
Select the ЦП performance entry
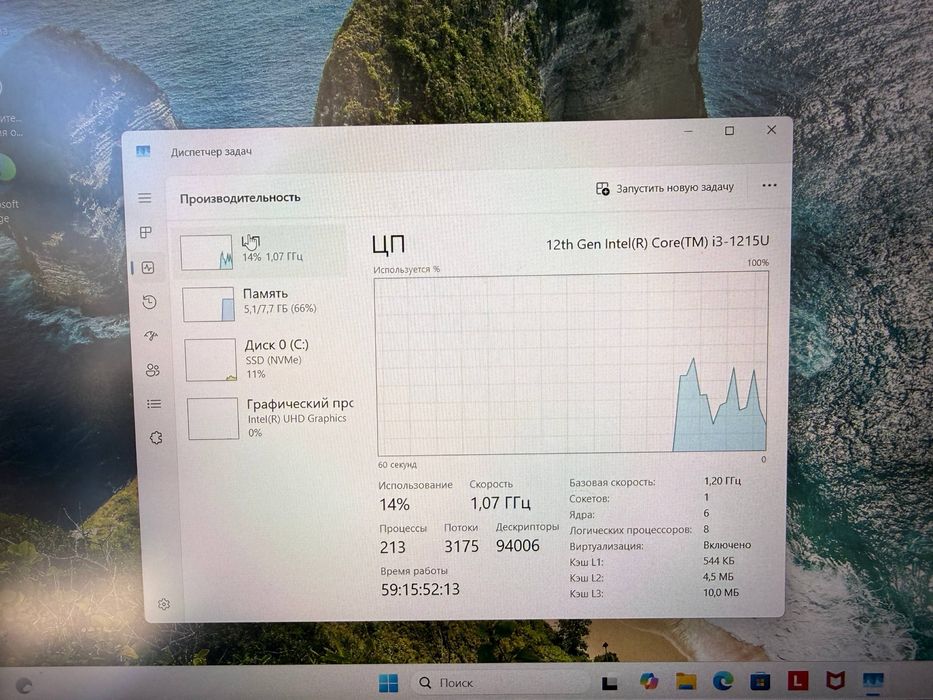click(x=260, y=251)
